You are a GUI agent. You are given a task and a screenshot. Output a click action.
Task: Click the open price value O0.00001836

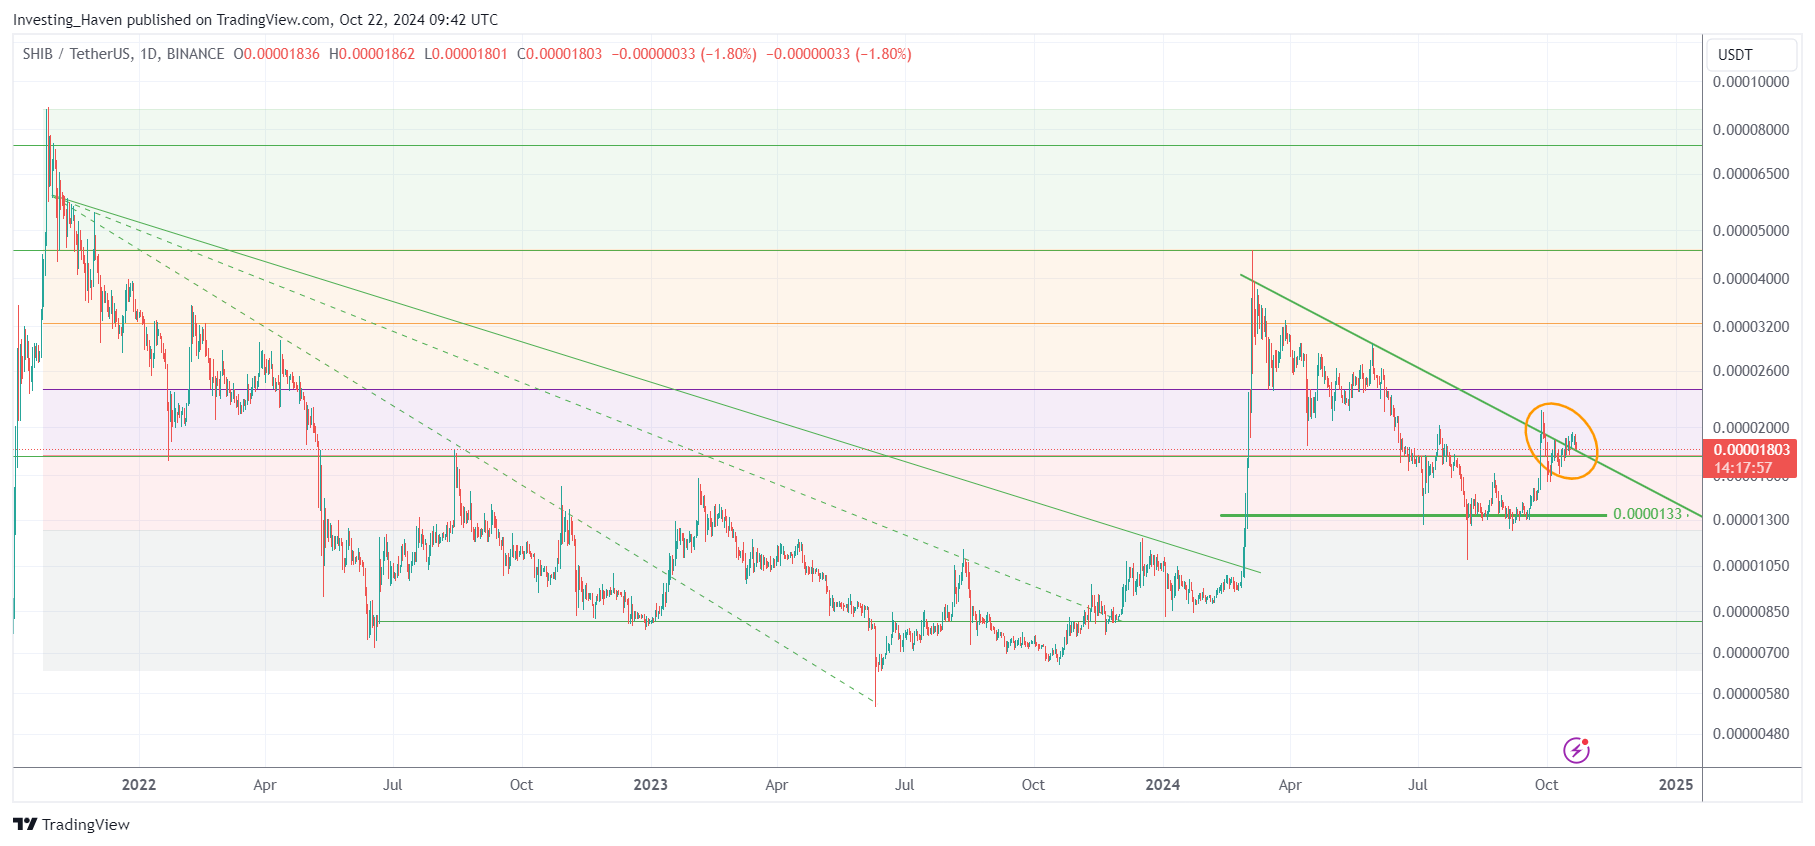click(x=277, y=54)
